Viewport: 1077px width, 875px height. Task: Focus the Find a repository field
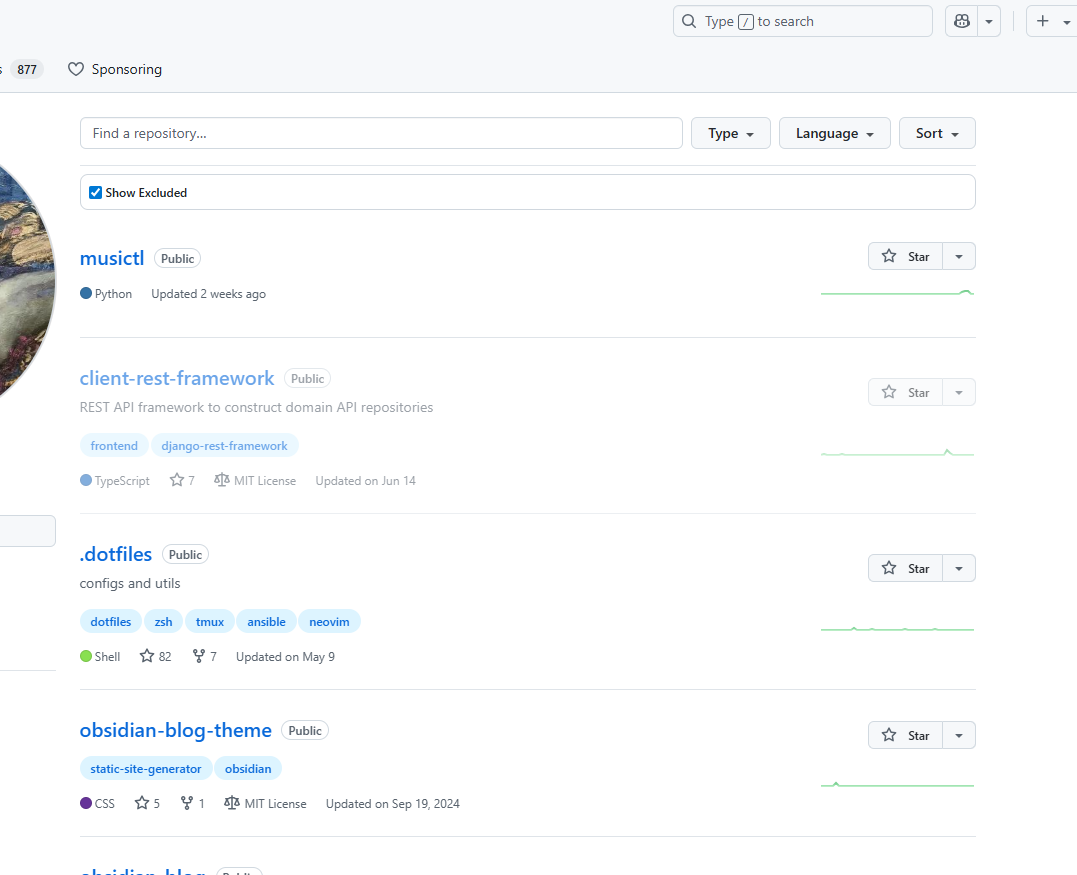(x=381, y=133)
